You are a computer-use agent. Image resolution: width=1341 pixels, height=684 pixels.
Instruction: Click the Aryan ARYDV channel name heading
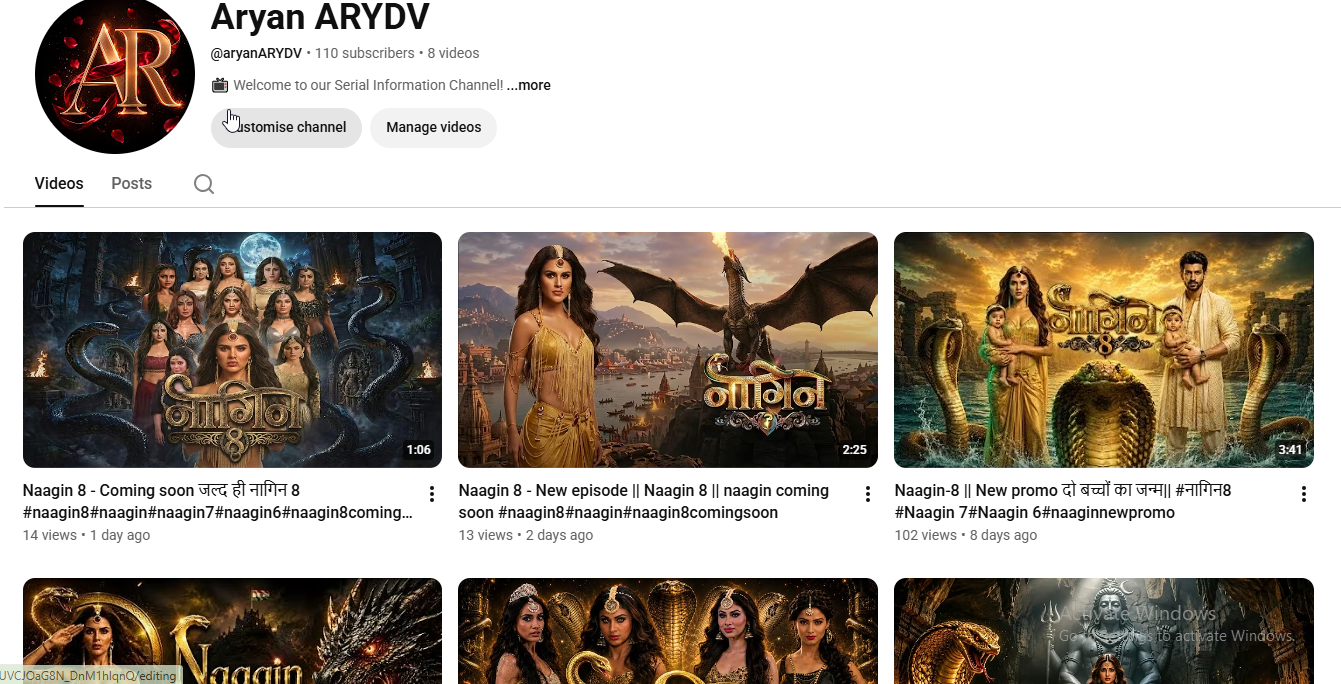click(320, 17)
